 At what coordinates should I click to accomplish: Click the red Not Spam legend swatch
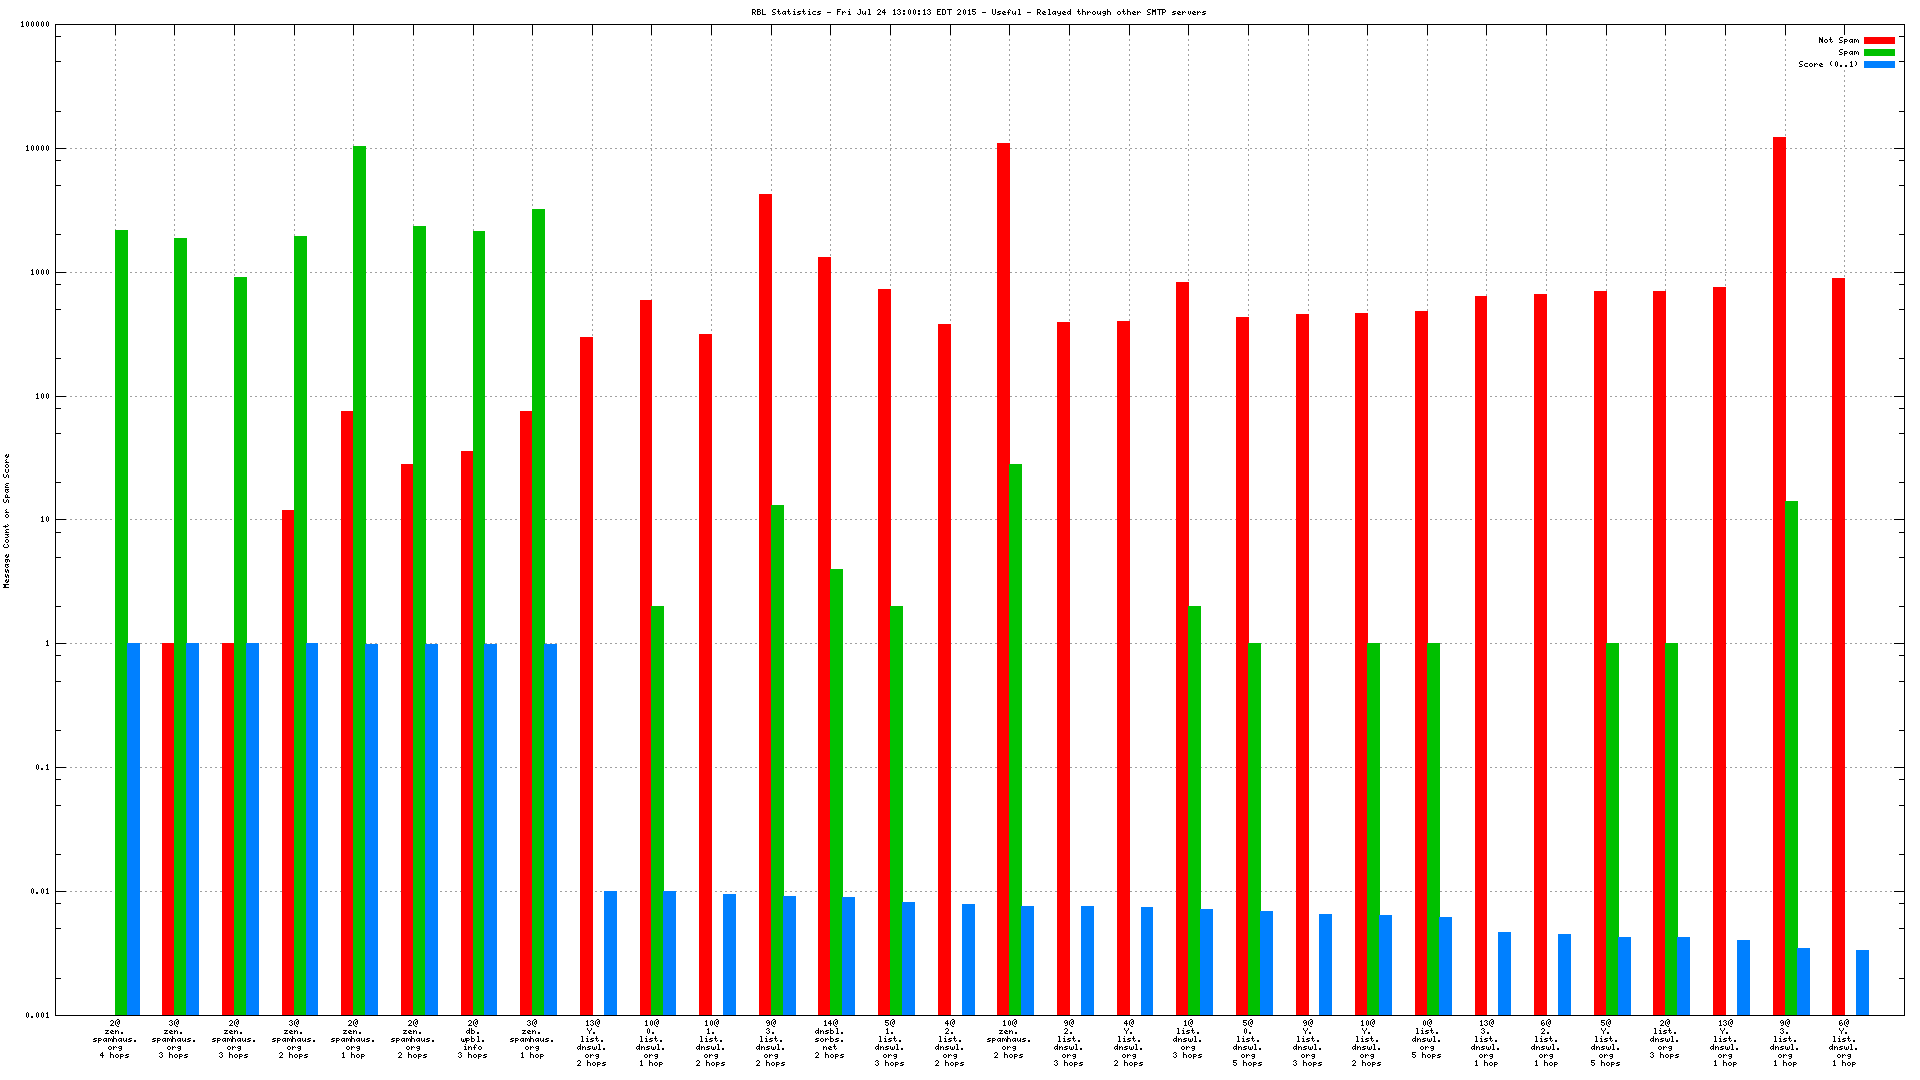tap(1879, 40)
